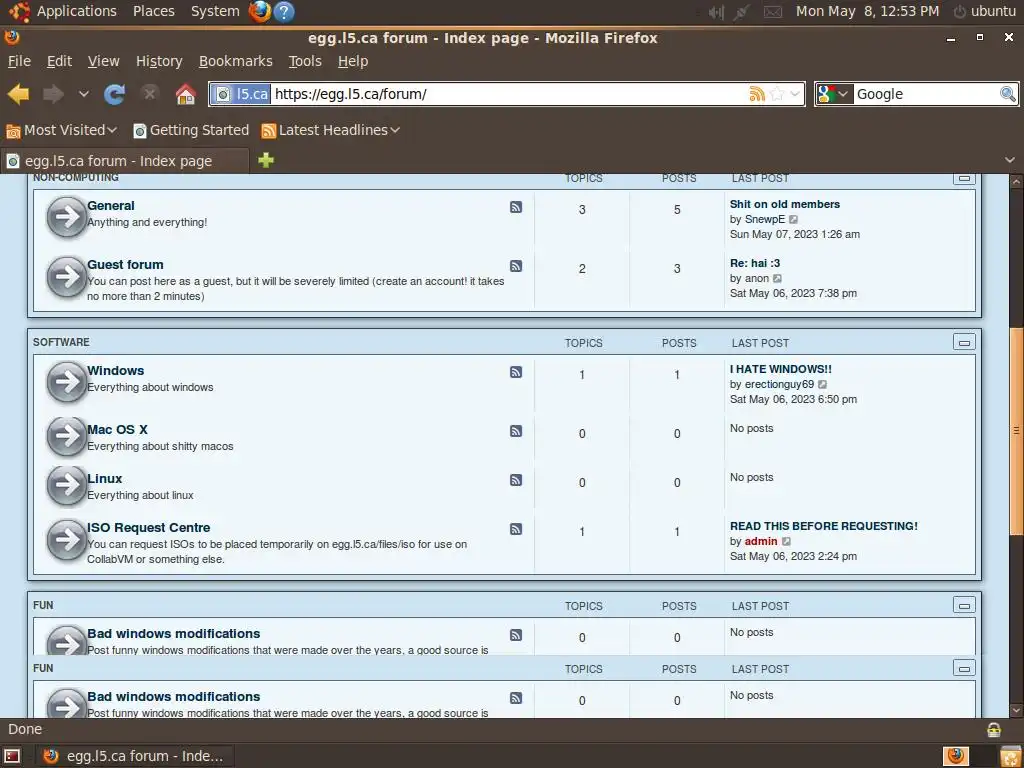
Task: Open the back/forward history dropdown arrow
Action: (x=84, y=94)
